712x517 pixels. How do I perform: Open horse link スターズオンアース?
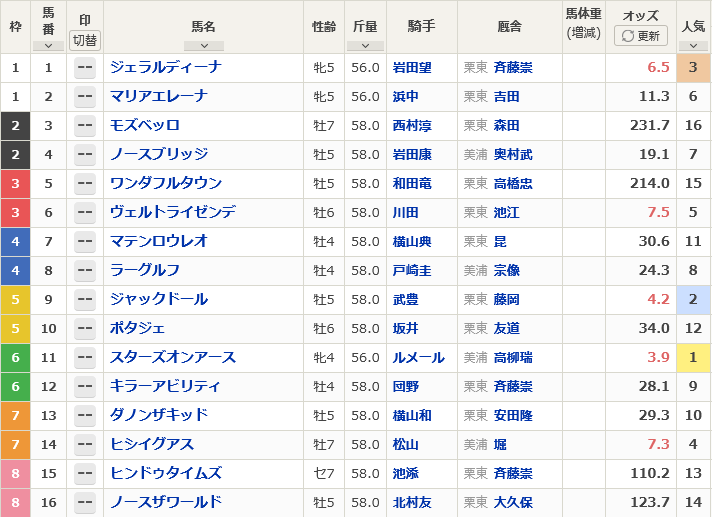(173, 357)
